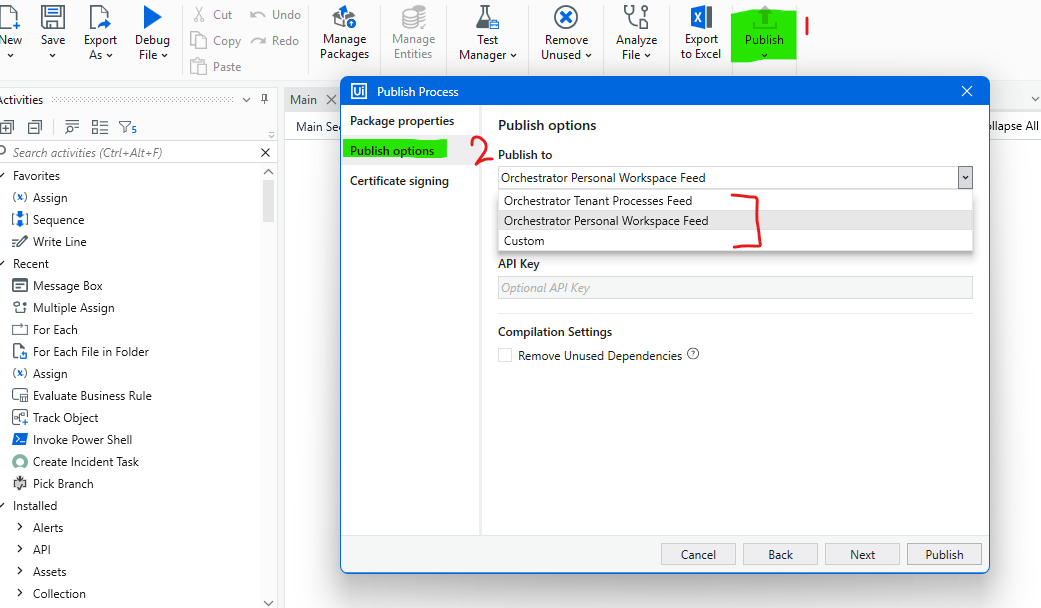Toggle the activities filter with 5 filters
The width and height of the screenshot is (1041, 608).
coord(126,127)
